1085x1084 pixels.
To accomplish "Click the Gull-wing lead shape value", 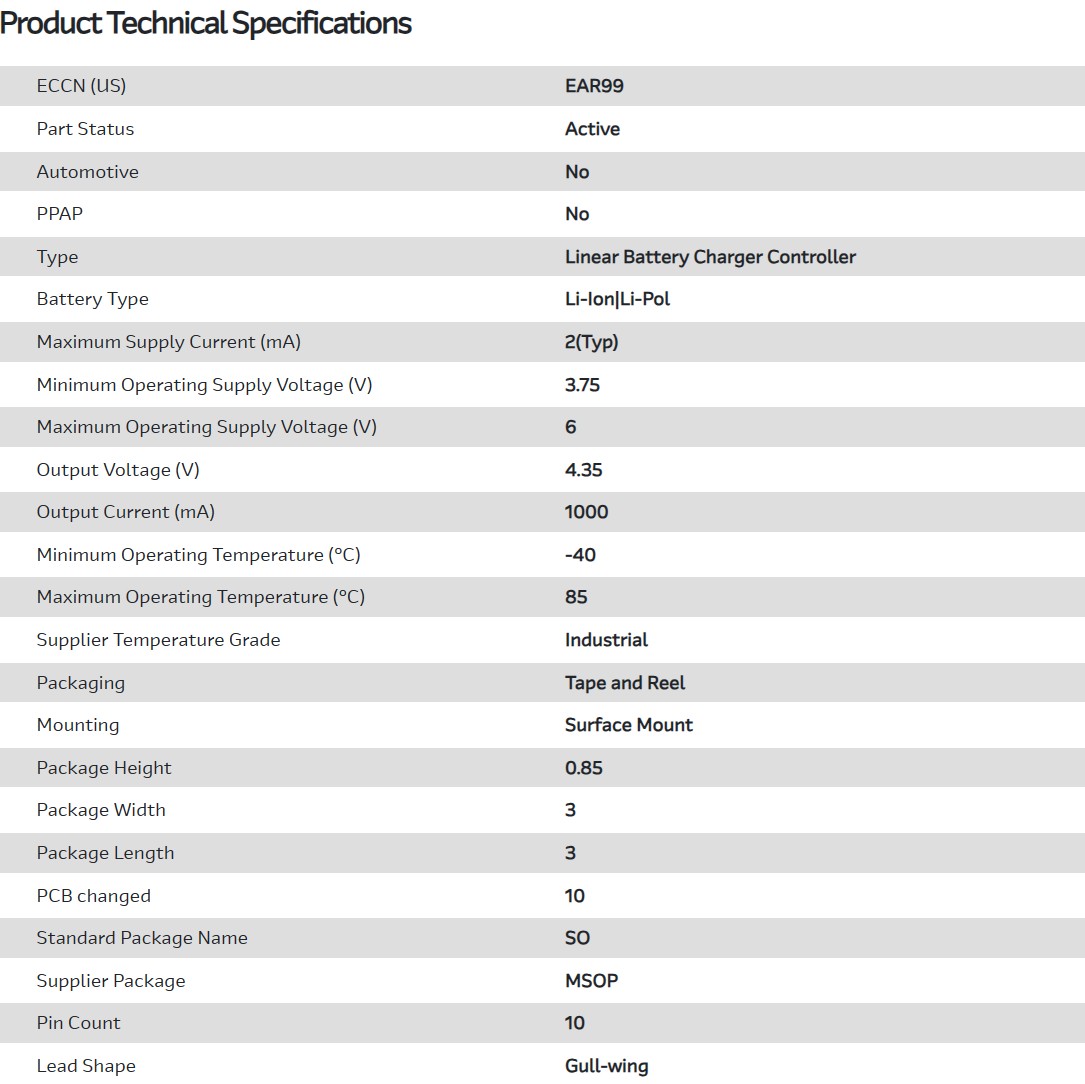I will [x=606, y=1066].
